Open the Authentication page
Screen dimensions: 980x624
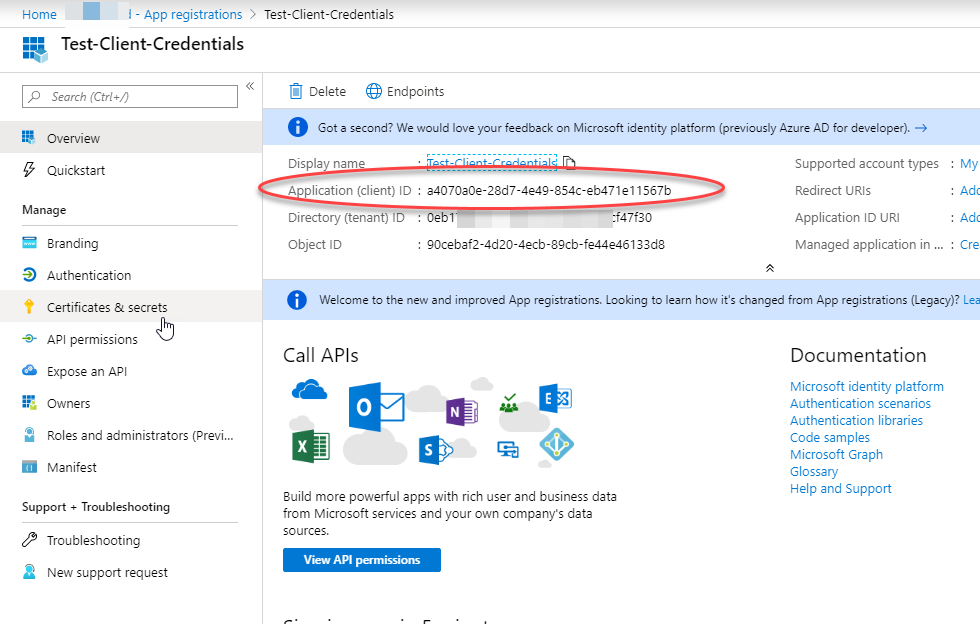[x=131, y=274]
